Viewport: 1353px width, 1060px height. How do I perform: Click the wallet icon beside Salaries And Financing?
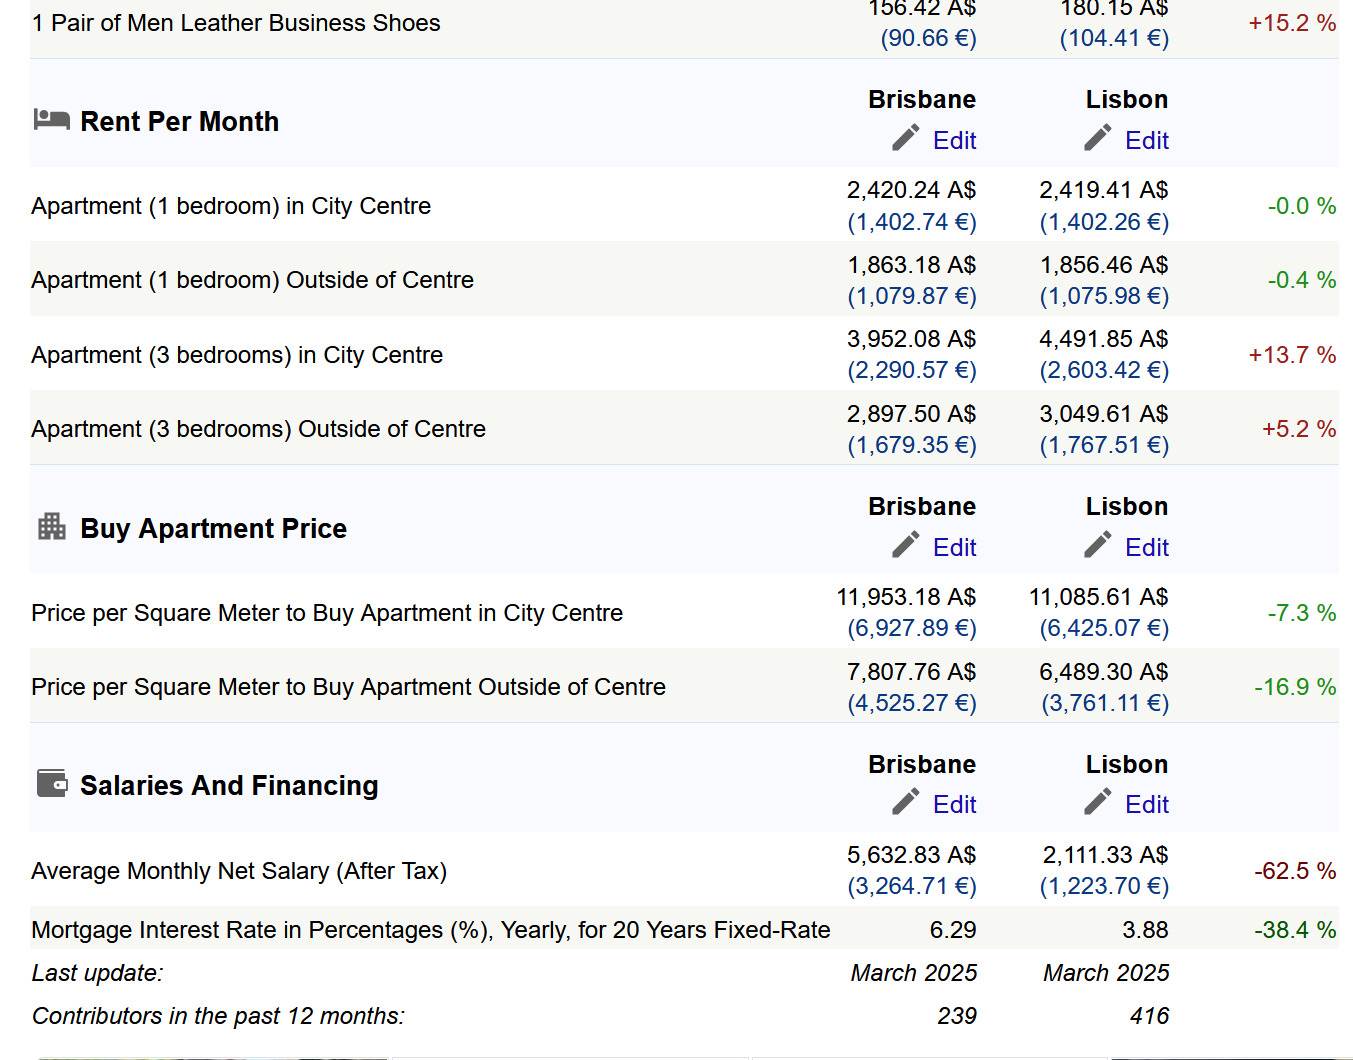52,783
